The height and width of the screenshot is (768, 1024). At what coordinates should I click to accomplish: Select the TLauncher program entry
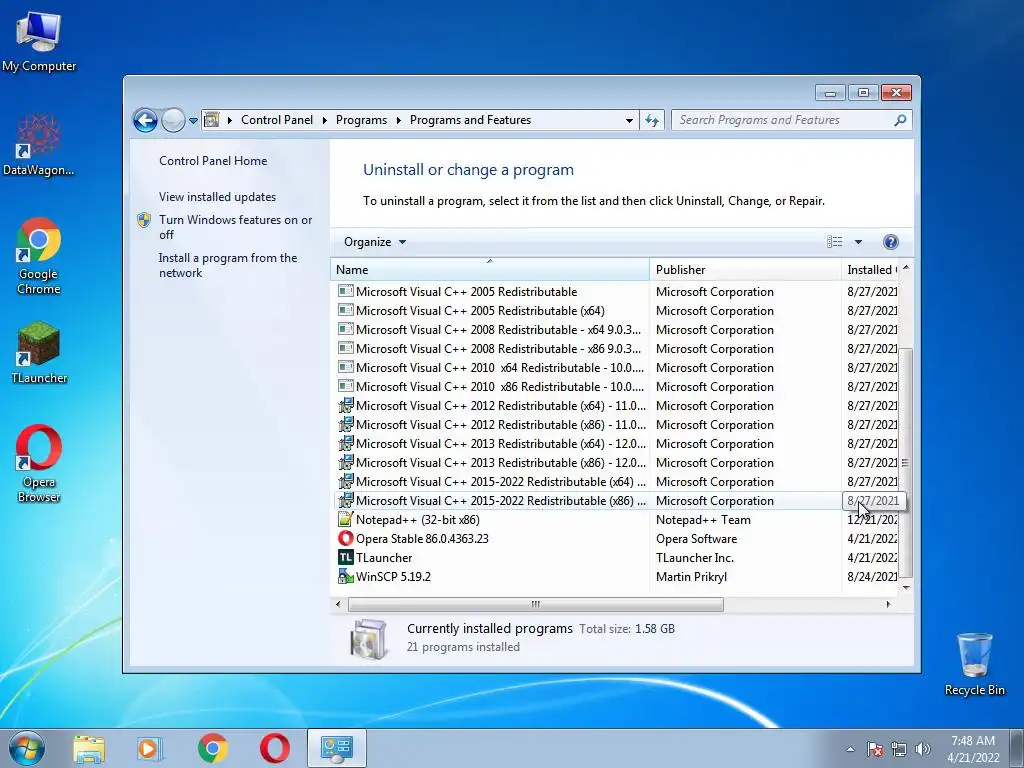(x=616, y=558)
